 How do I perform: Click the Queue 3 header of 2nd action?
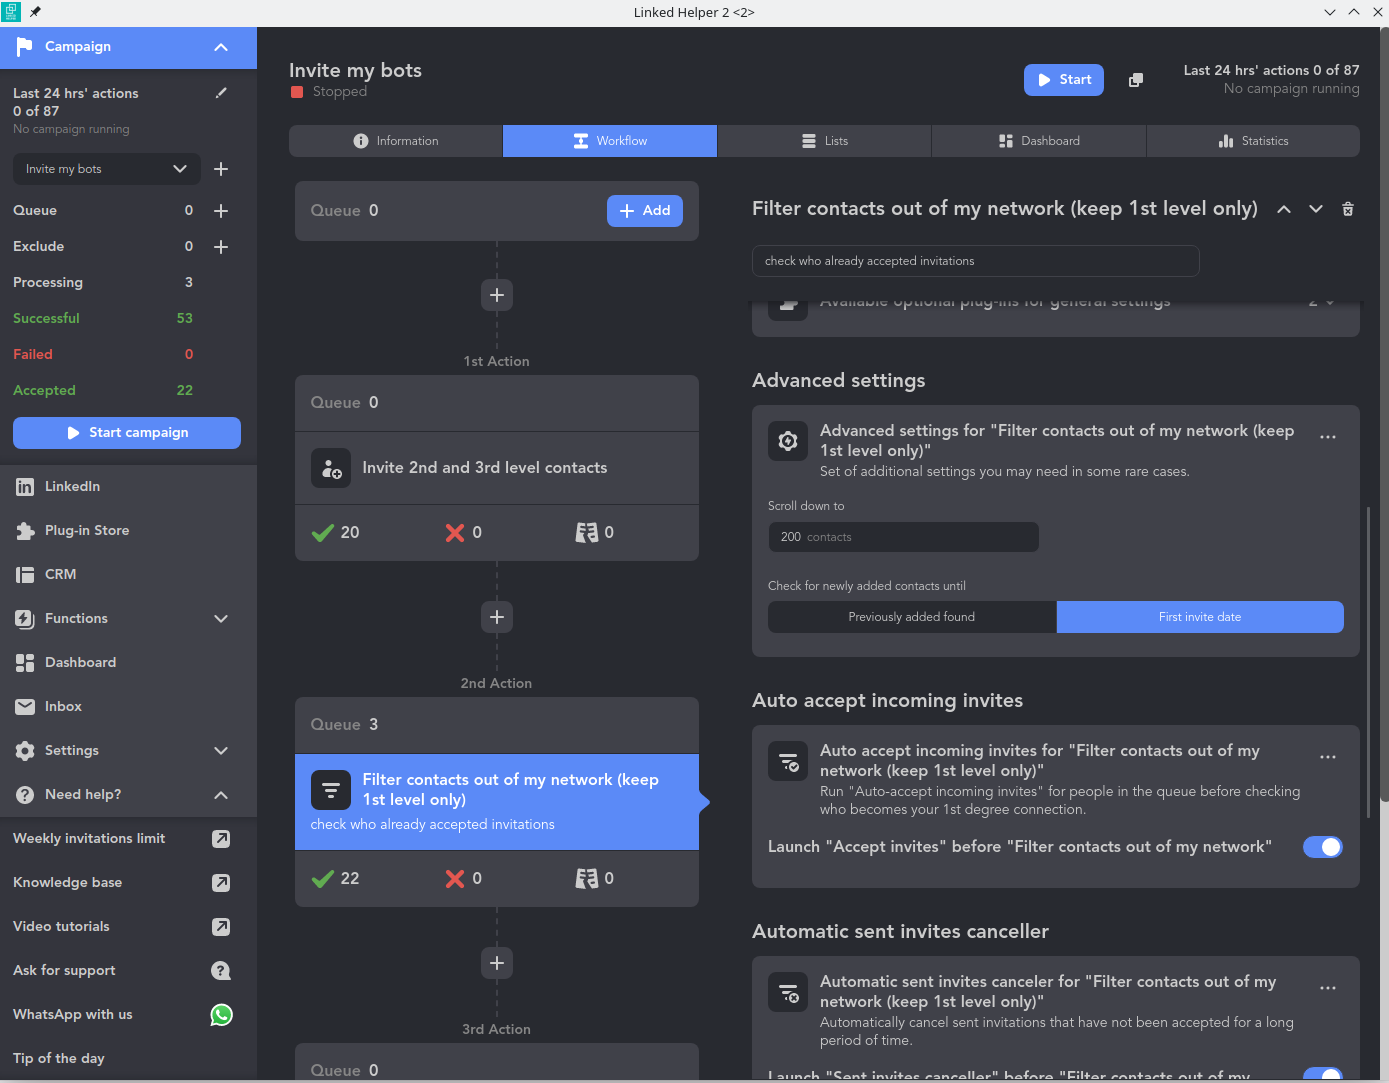click(x=497, y=725)
